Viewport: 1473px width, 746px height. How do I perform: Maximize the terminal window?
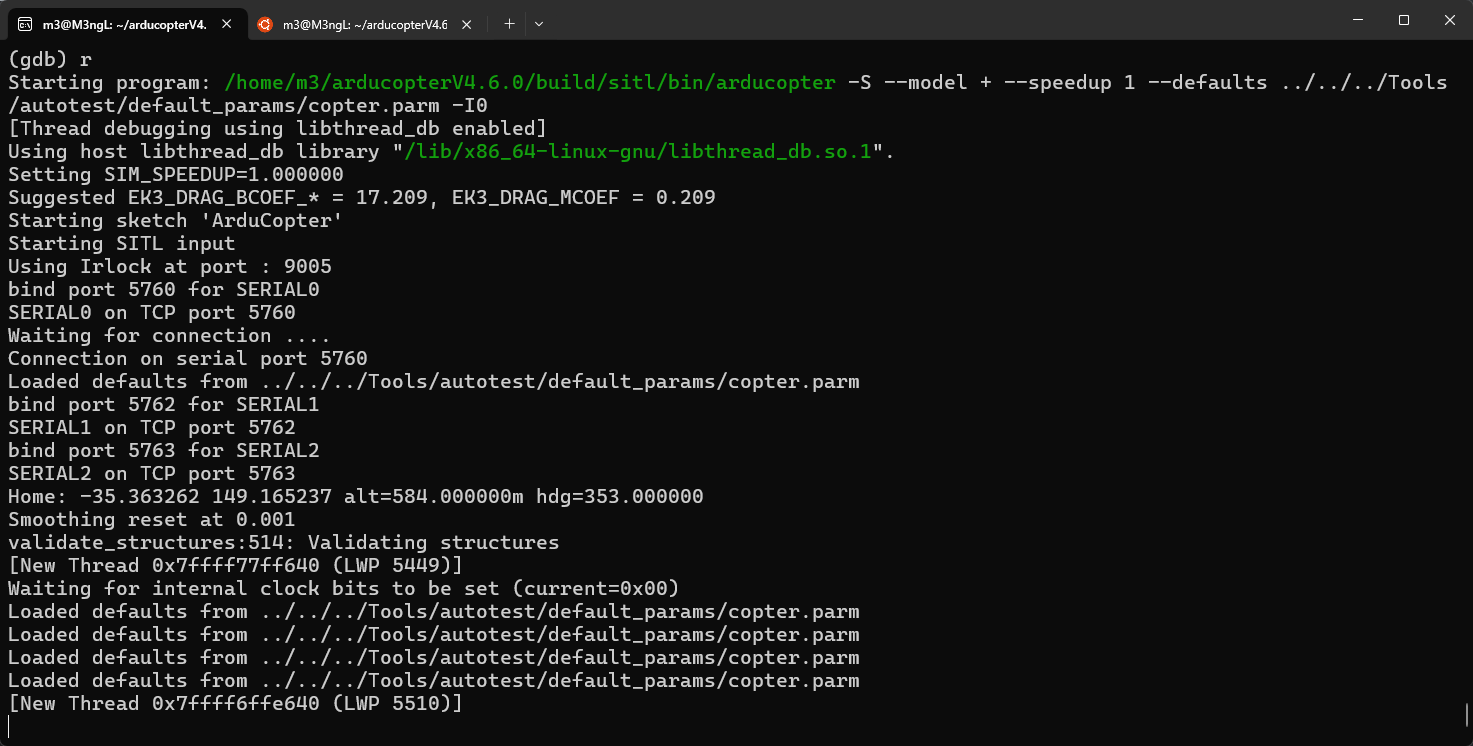coord(1404,20)
